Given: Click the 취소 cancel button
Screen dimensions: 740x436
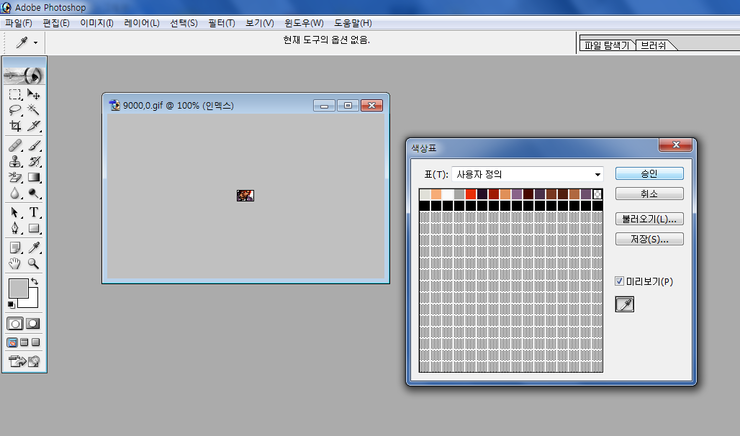Looking at the screenshot, I should [649, 193].
